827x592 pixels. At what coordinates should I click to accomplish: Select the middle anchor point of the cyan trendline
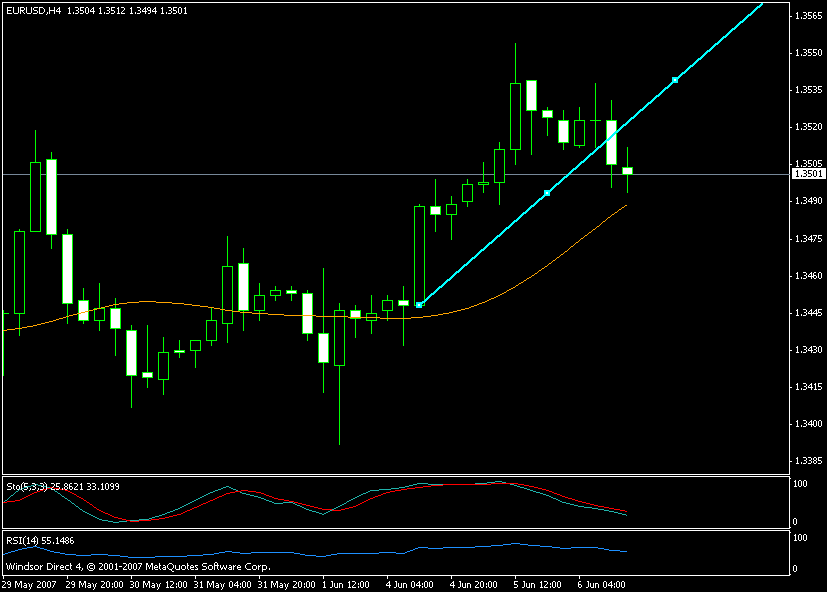coord(546,192)
